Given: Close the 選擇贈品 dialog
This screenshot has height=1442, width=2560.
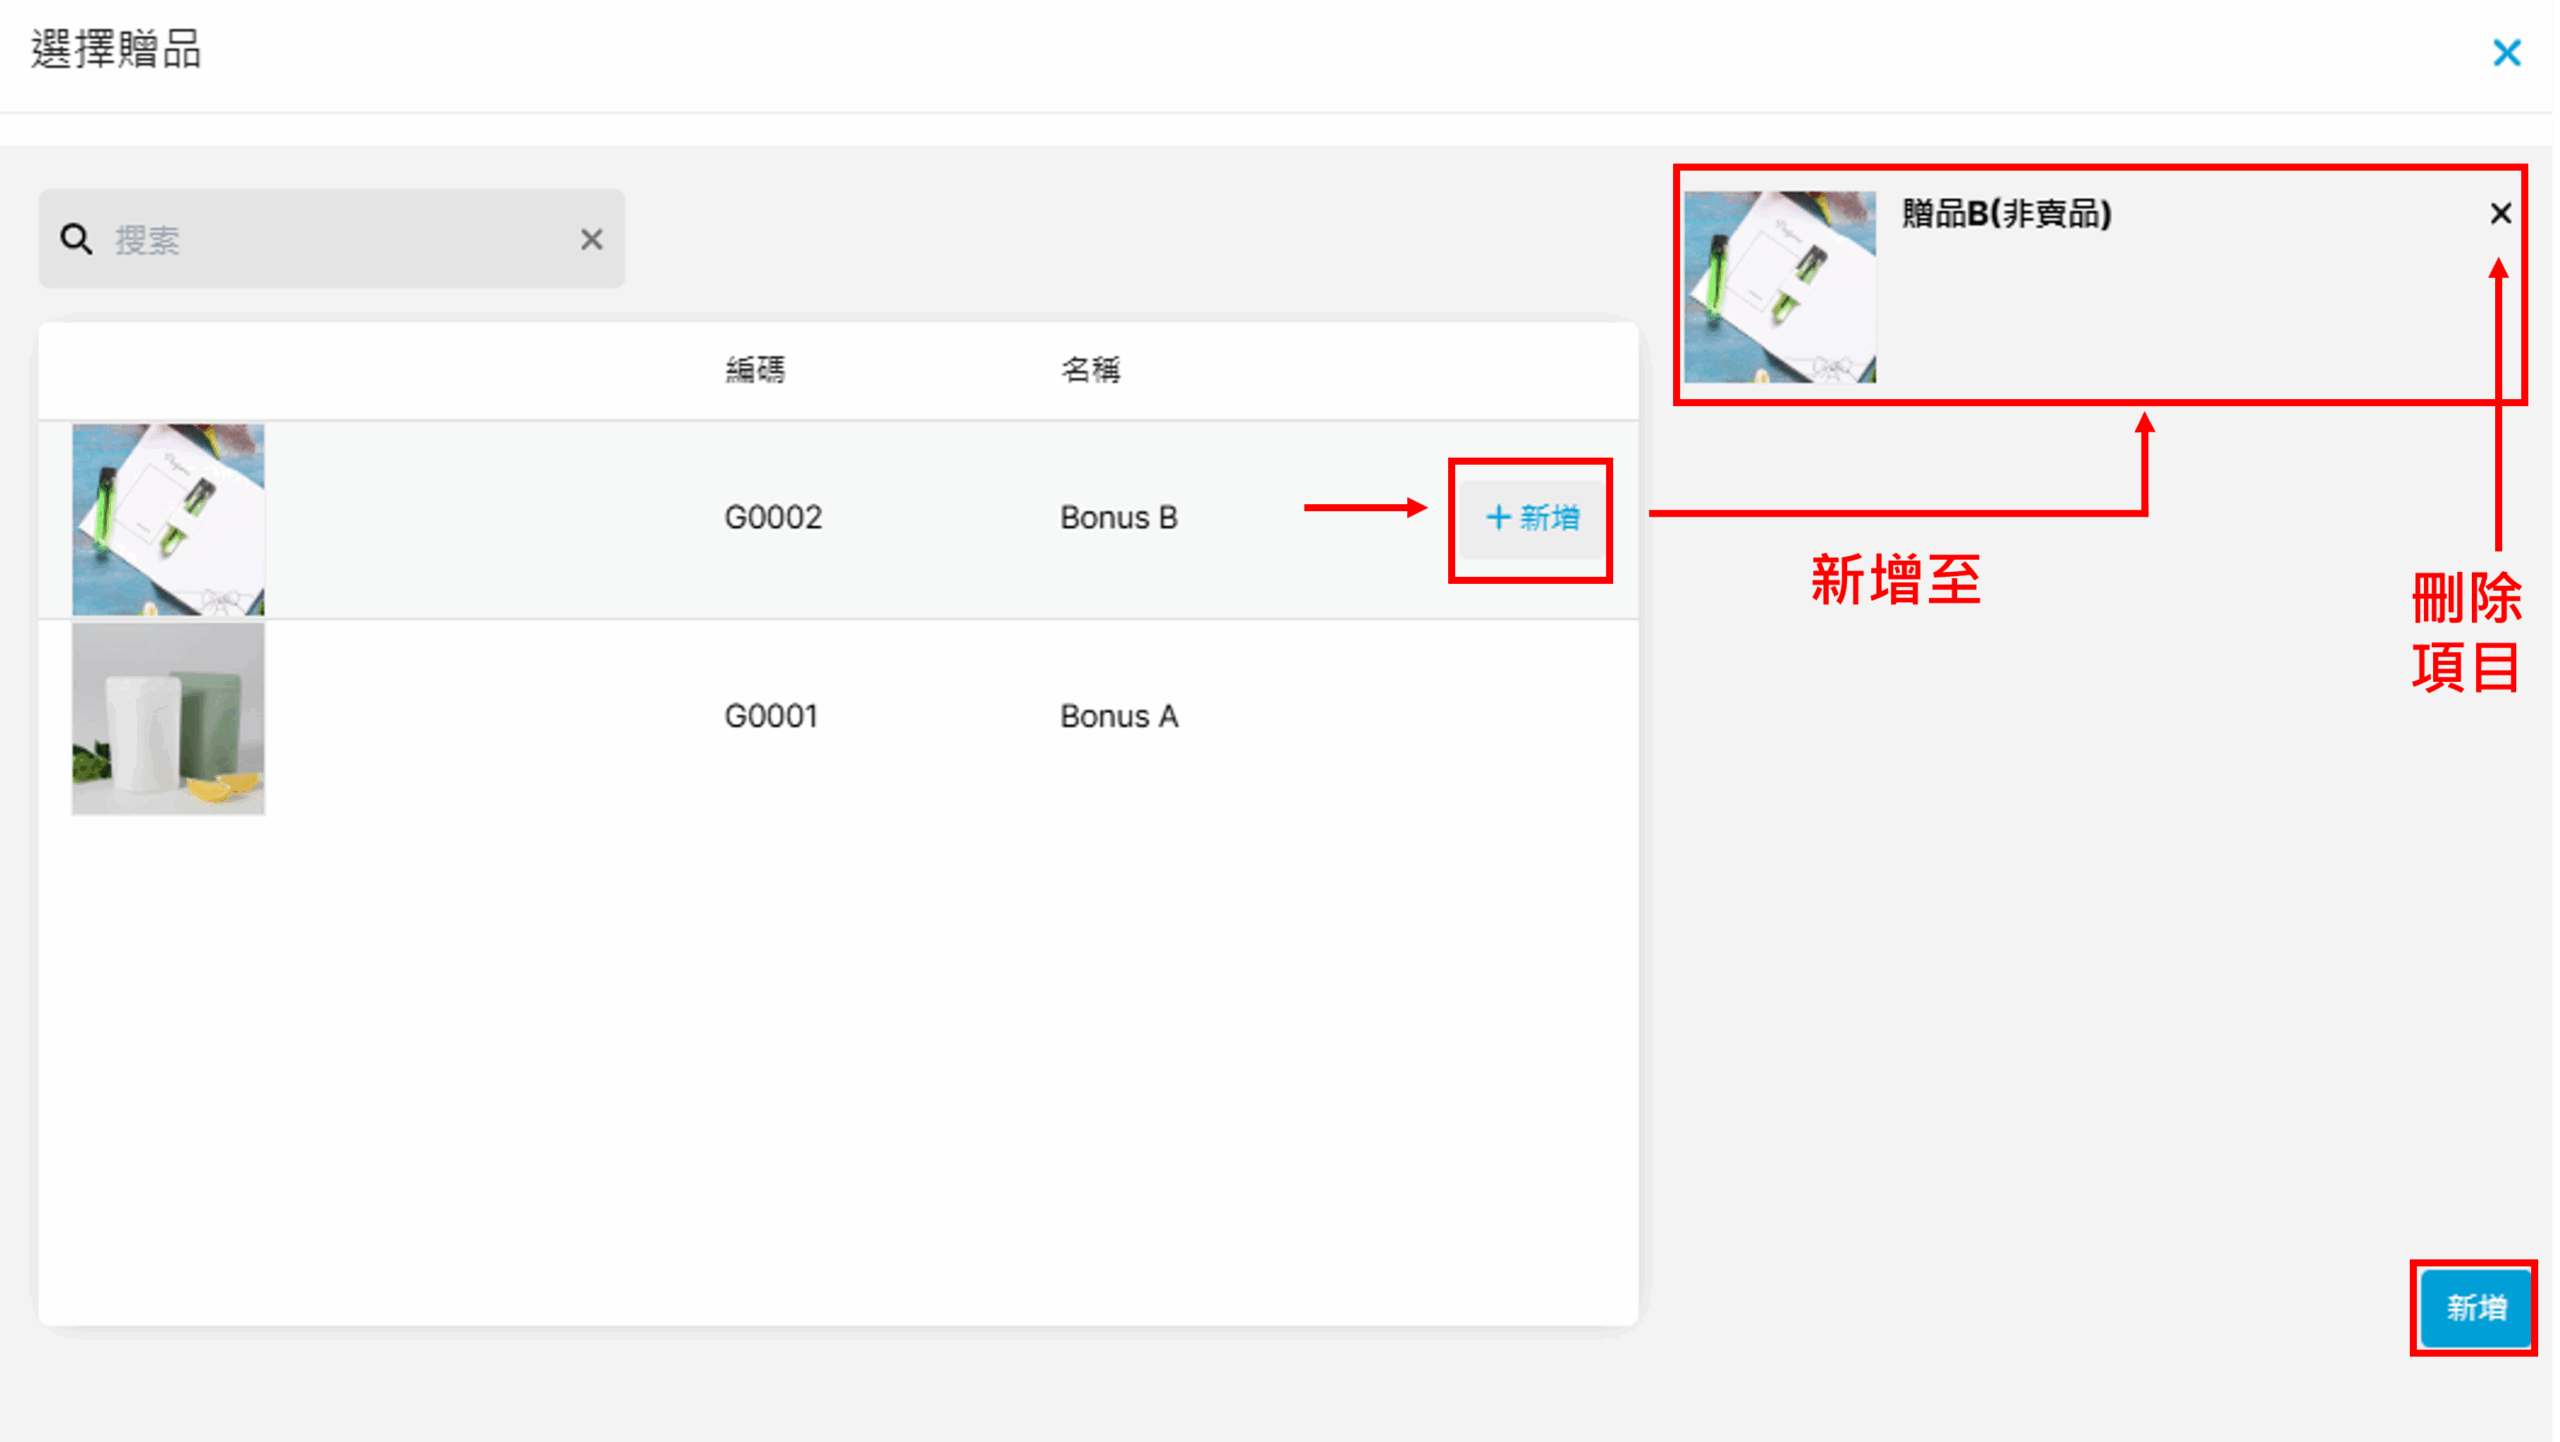Looking at the screenshot, I should pyautogui.click(x=2506, y=52).
